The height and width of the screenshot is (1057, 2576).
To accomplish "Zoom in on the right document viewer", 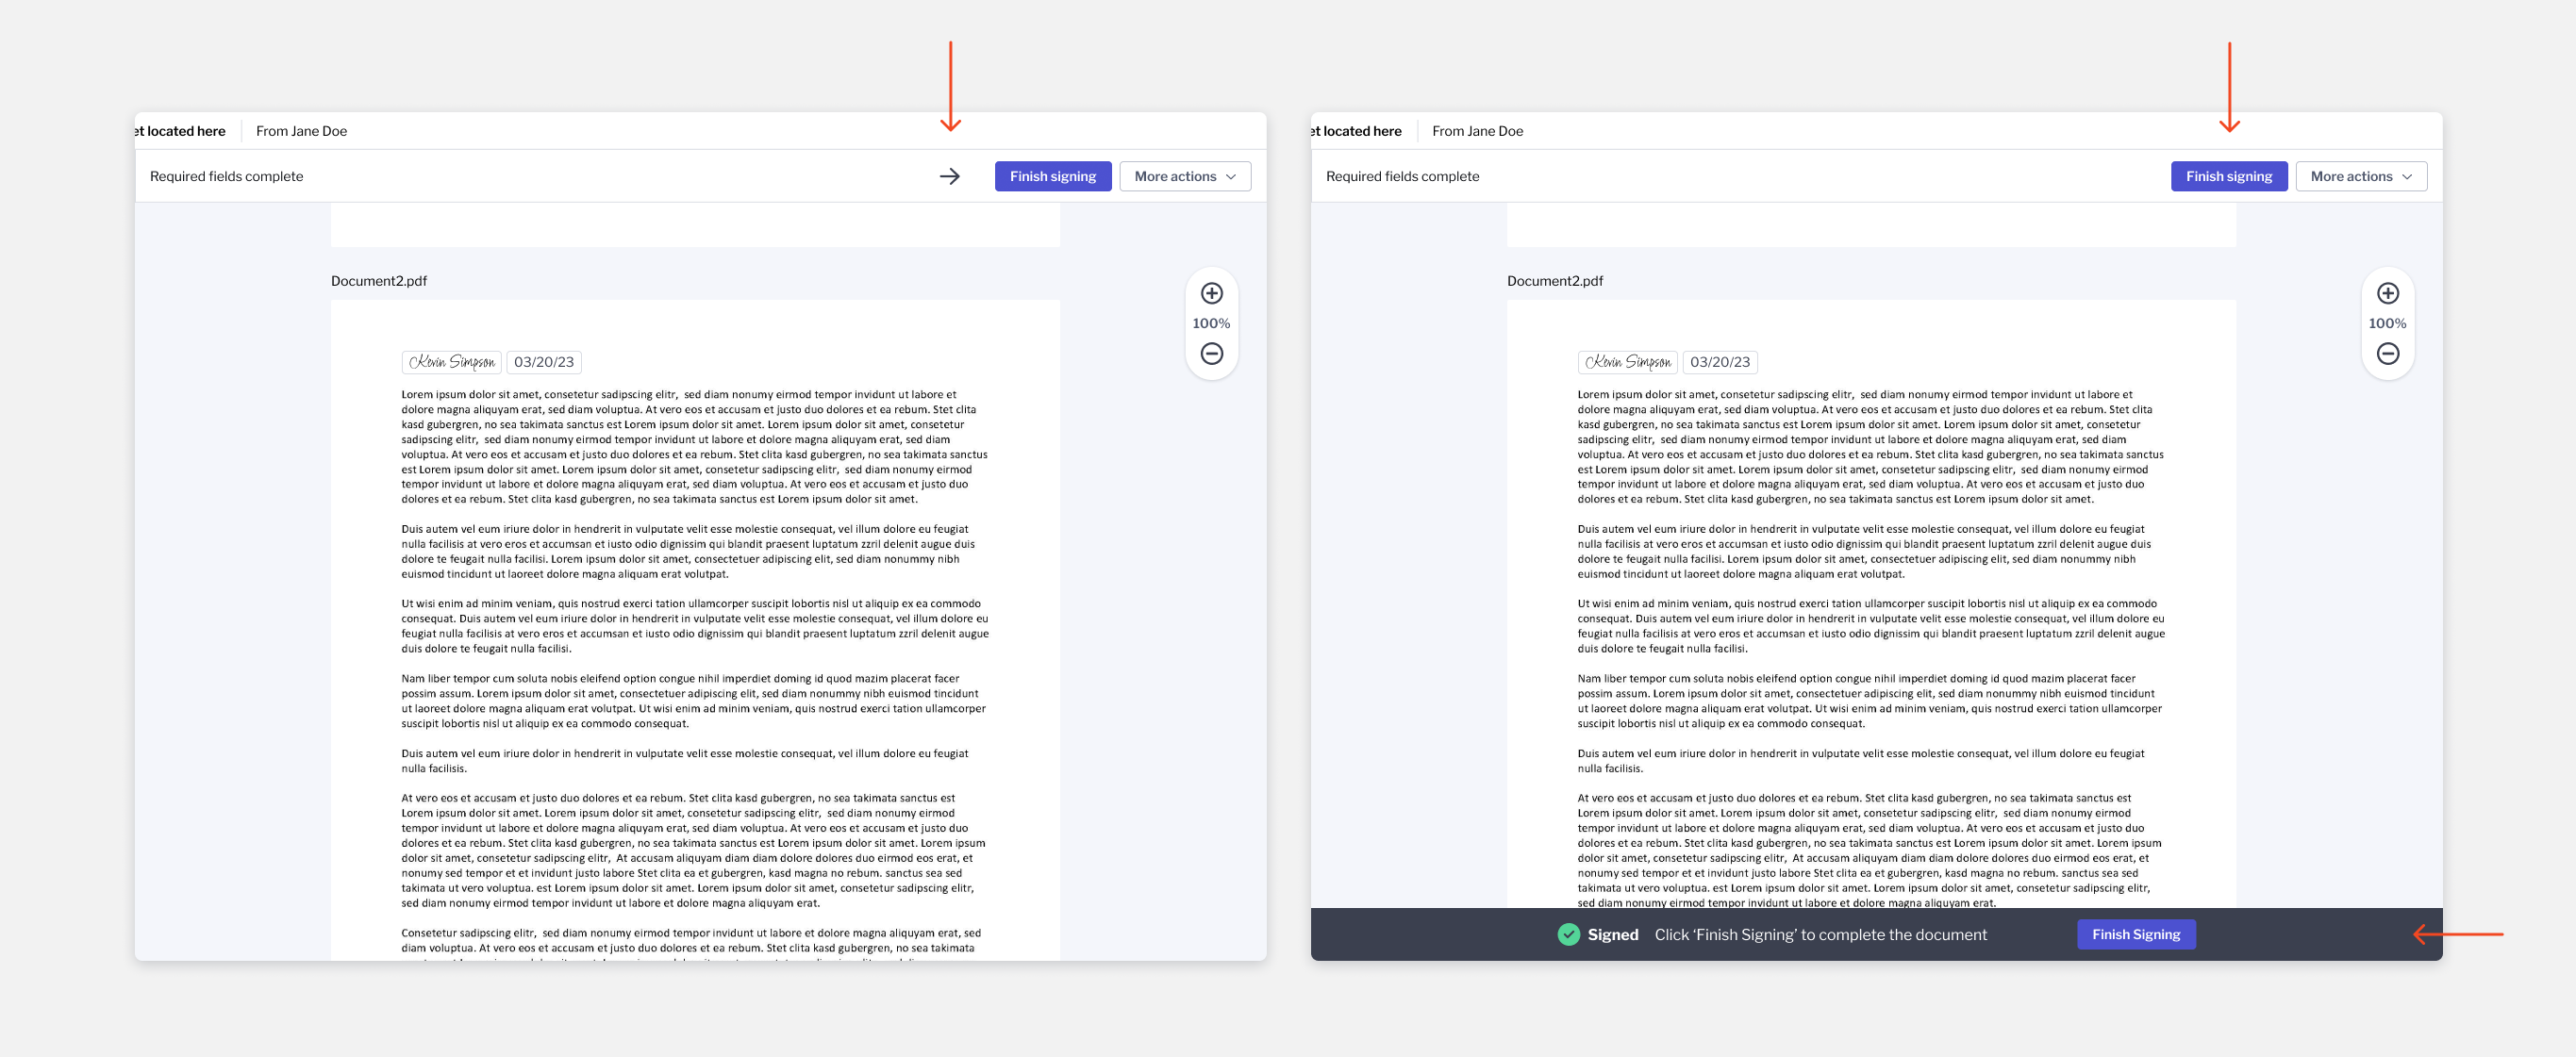I will click(2387, 293).
